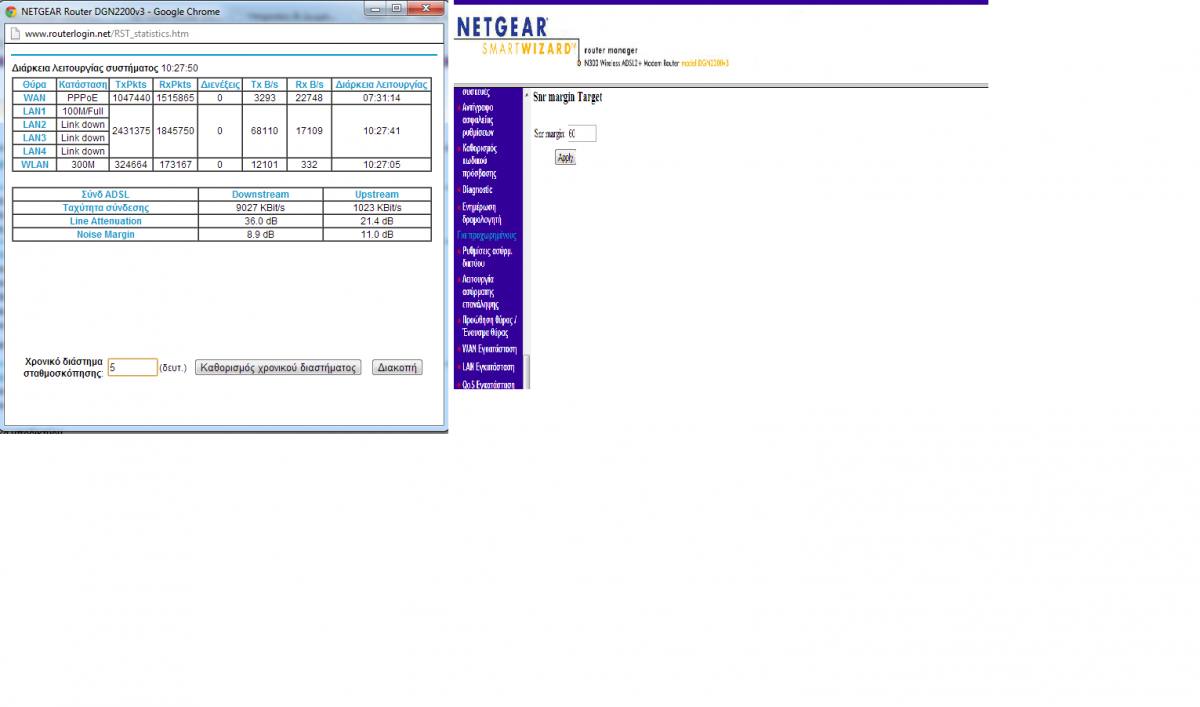
Task: Click upstream speed 1023 KBit/s
Action: [377, 207]
